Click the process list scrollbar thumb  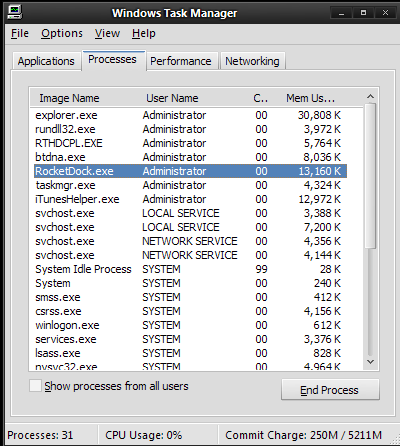point(370,176)
